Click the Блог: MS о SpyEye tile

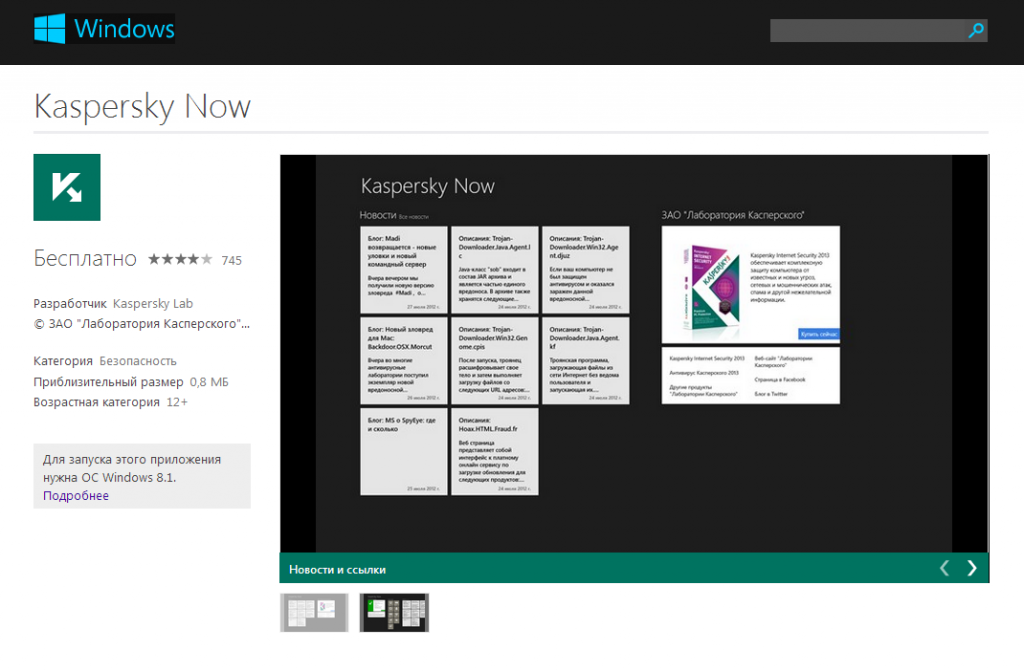404,451
